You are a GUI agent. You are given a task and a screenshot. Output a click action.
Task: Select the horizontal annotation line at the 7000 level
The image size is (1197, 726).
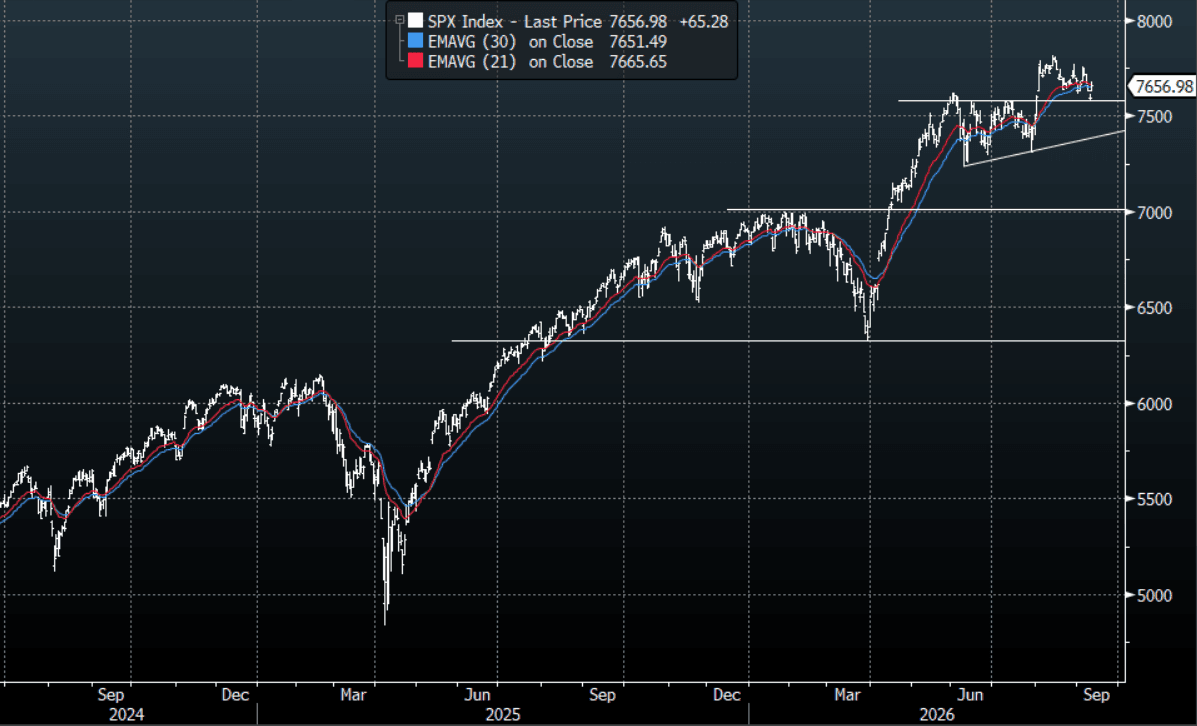coord(926,210)
